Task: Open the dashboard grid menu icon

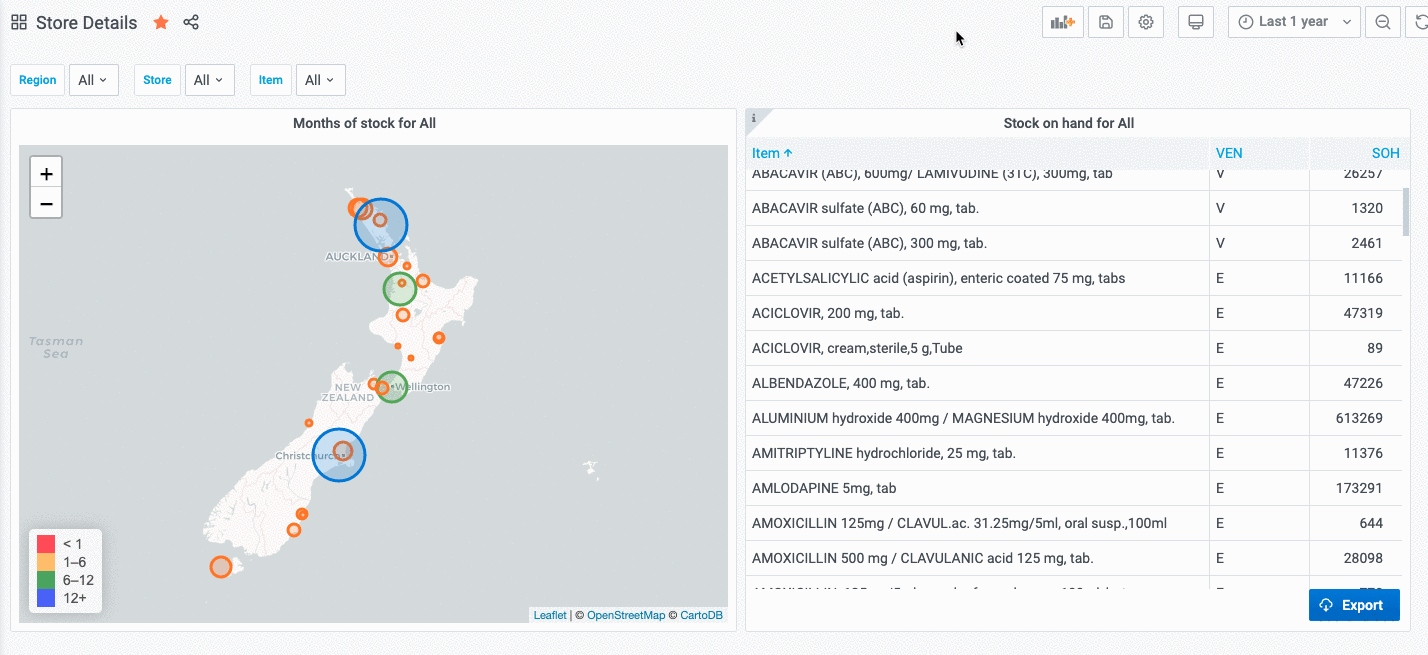Action: [19, 22]
